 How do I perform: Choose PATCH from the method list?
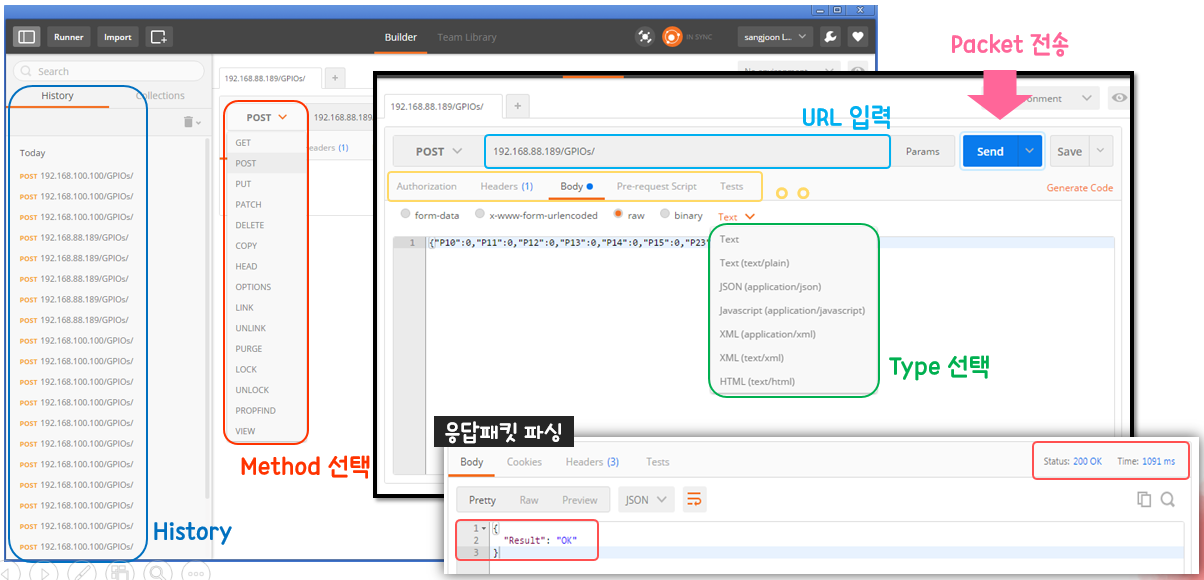click(248, 205)
